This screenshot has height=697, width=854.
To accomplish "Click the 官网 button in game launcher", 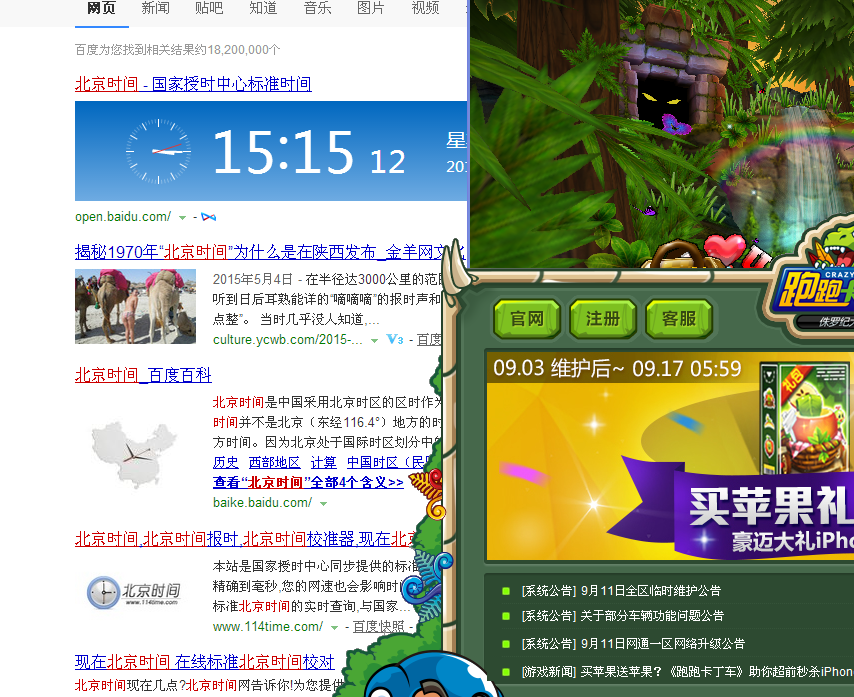I will pyautogui.click(x=527, y=319).
